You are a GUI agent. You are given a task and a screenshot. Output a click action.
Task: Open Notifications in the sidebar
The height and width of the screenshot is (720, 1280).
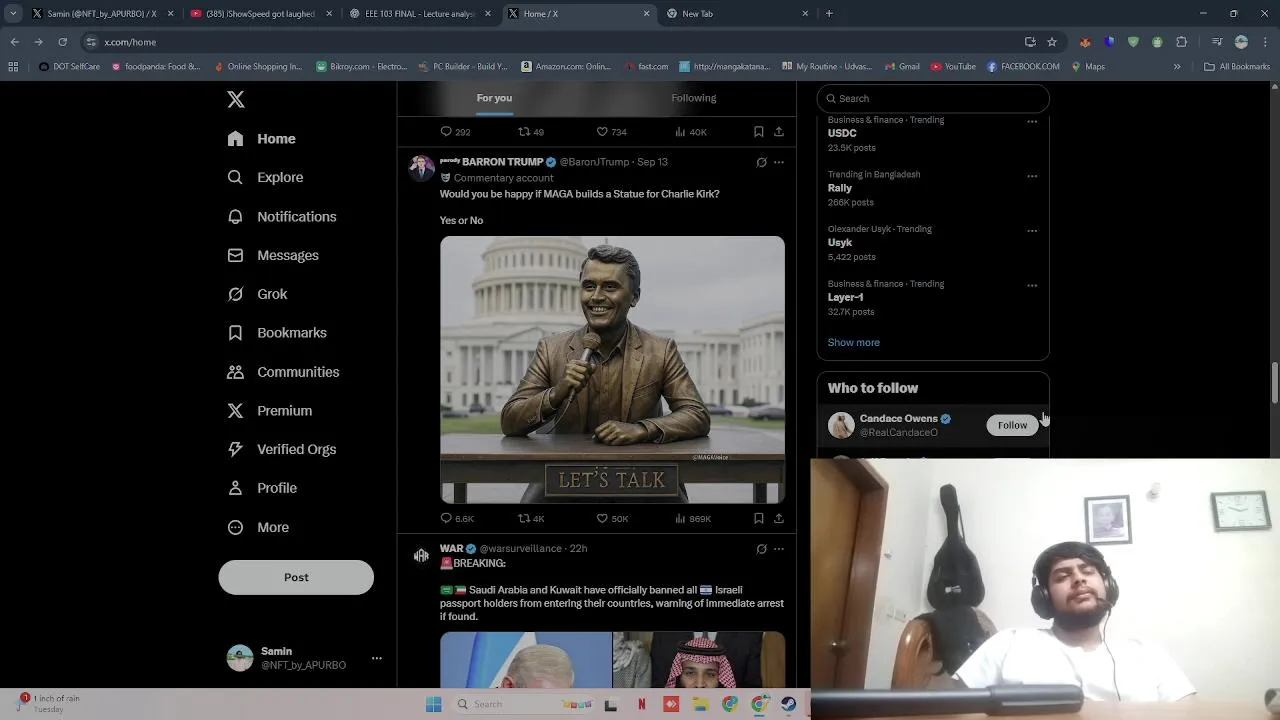pos(282,216)
